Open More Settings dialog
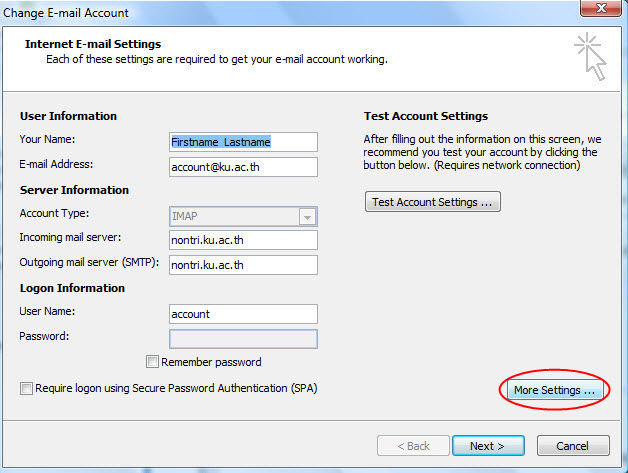 [x=555, y=390]
